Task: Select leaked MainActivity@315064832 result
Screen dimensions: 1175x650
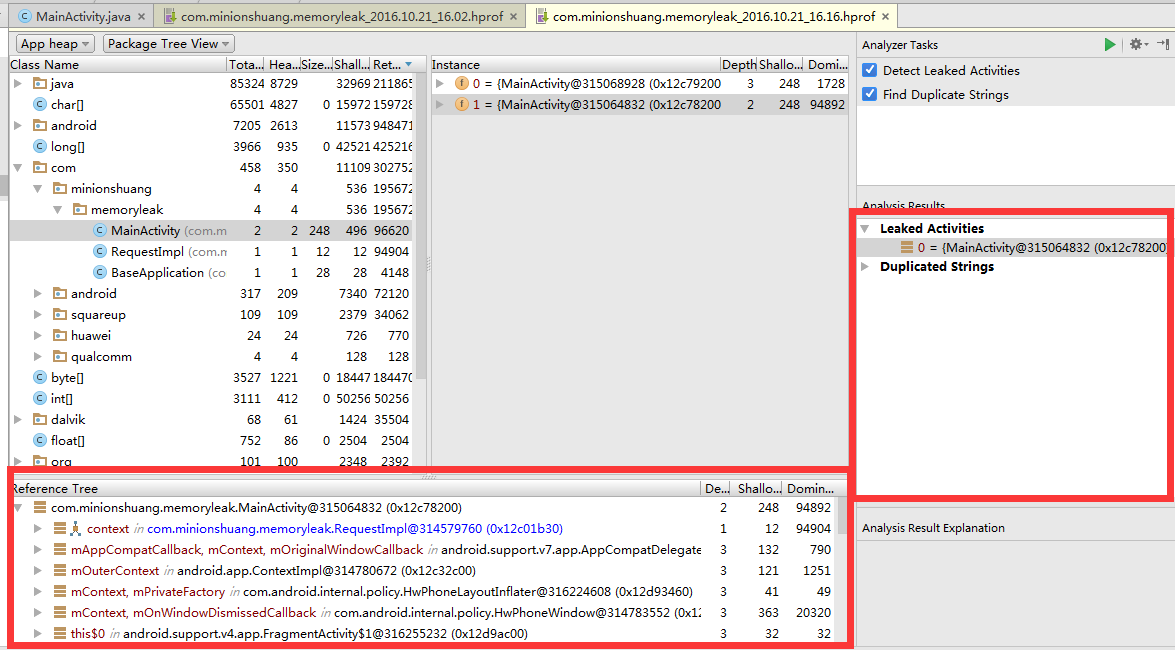Action: point(1012,247)
